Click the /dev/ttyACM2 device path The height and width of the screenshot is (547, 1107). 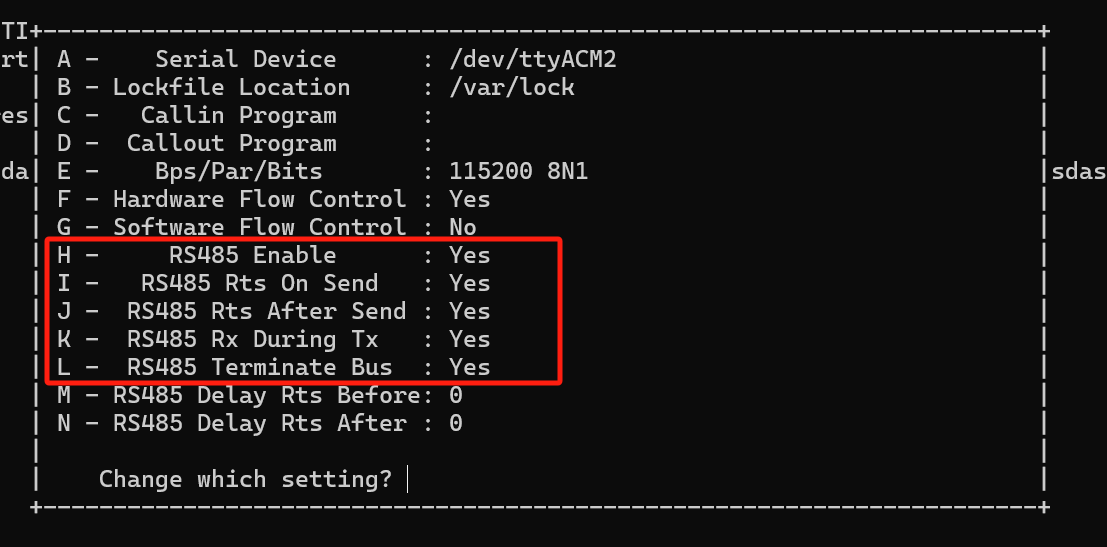532,59
